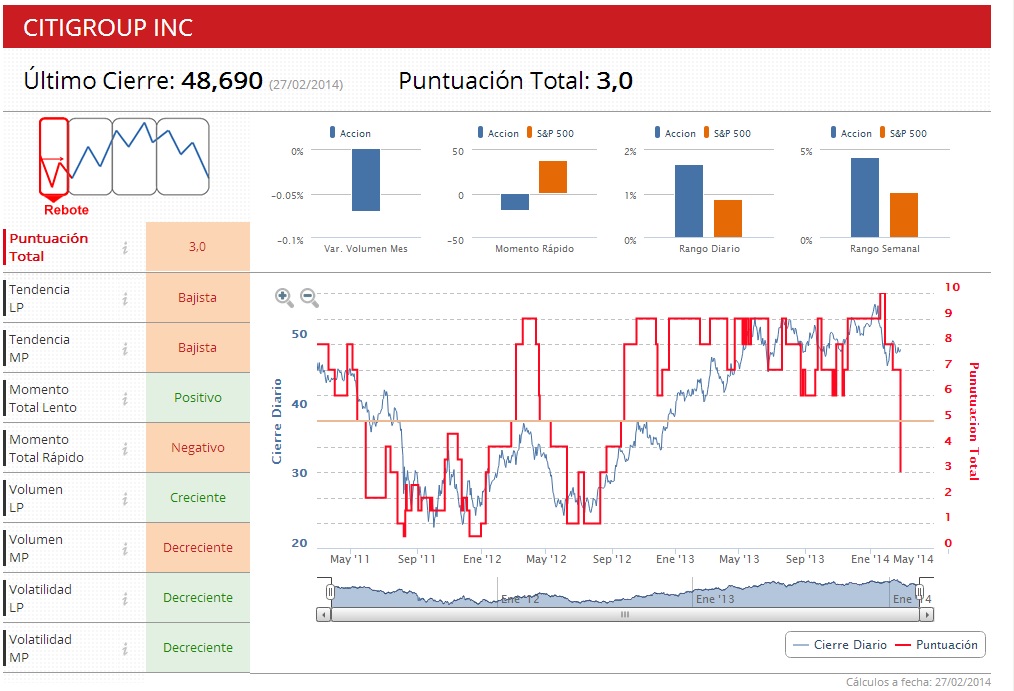Click the Rango Diario chart title

point(709,249)
